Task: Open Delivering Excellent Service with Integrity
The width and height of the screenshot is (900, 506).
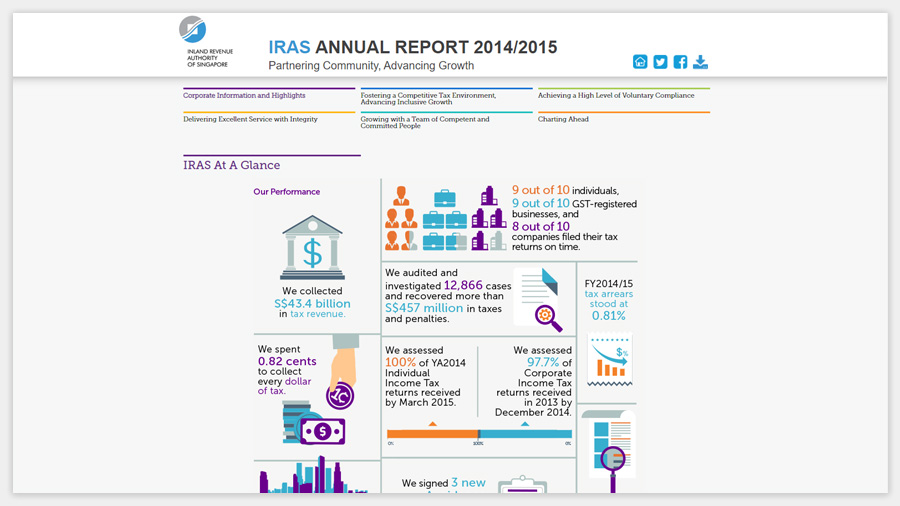Action: (x=250, y=119)
